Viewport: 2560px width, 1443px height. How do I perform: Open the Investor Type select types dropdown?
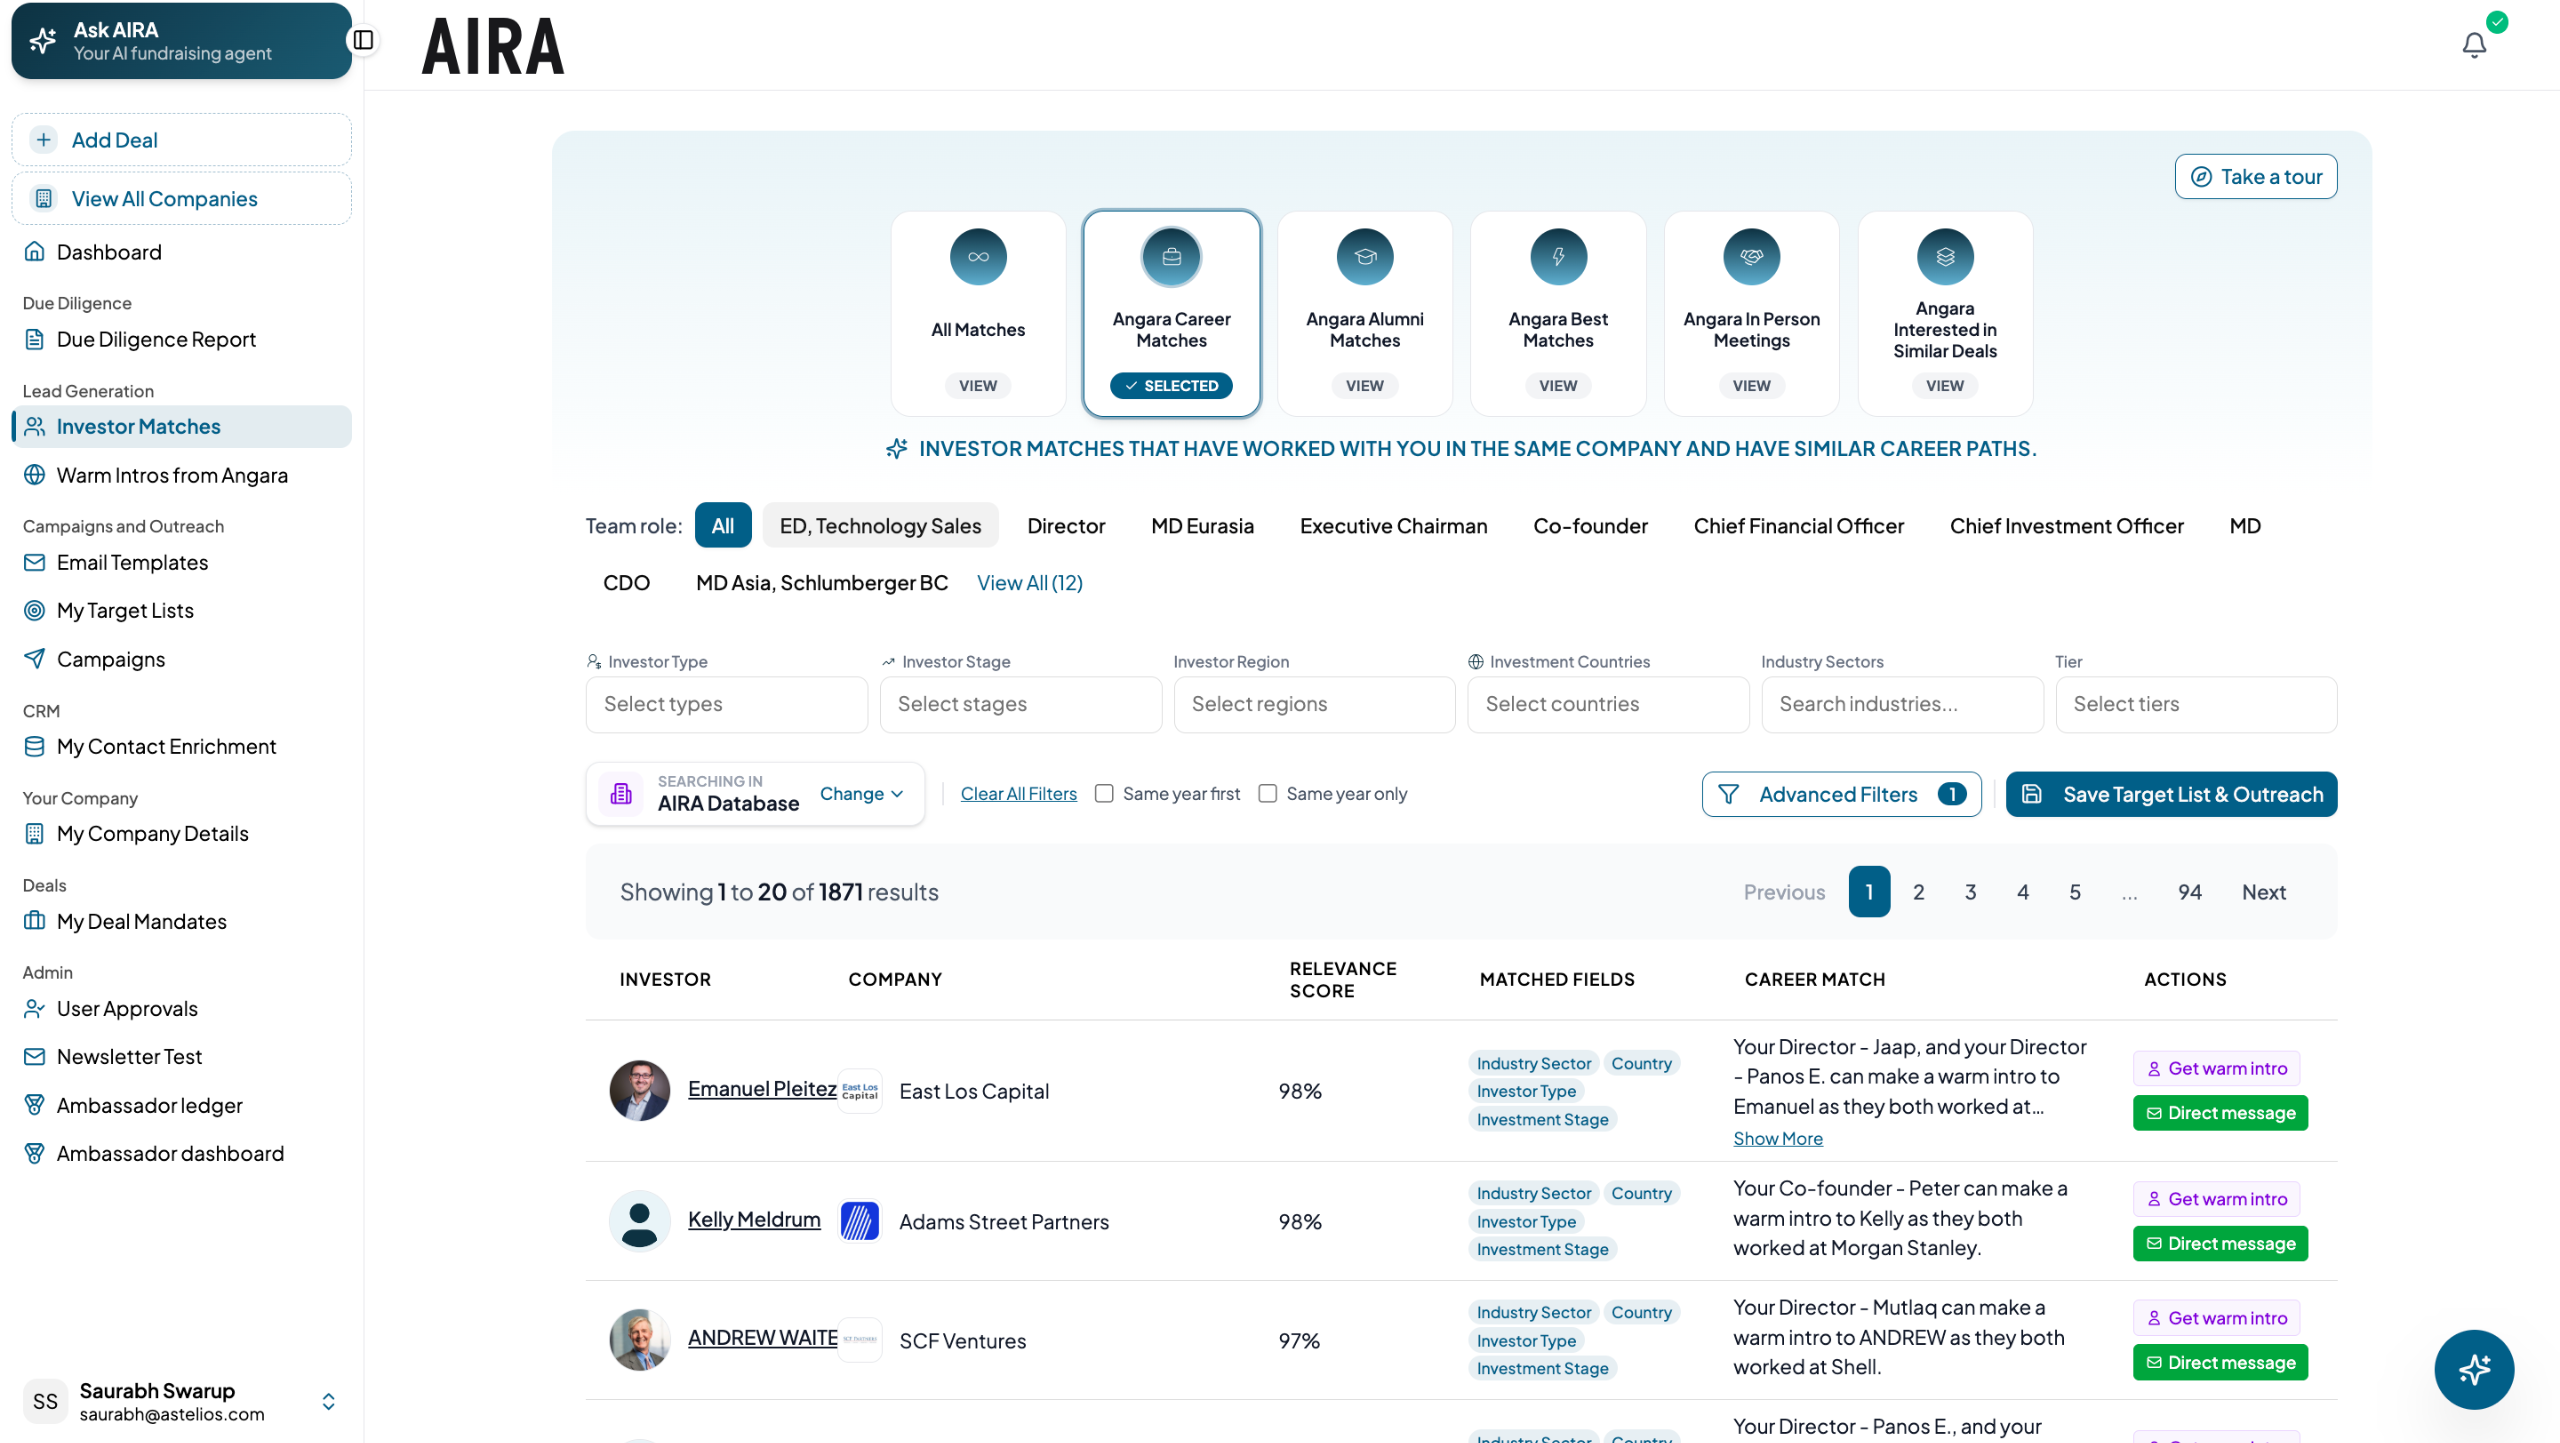point(726,704)
